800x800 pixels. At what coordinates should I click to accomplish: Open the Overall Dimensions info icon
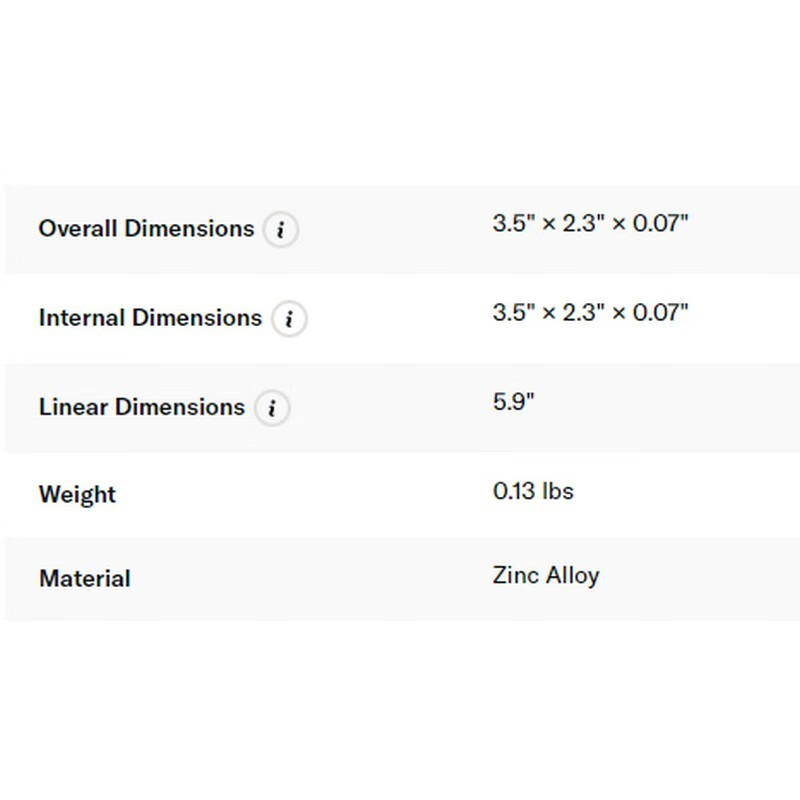pos(281,229)
